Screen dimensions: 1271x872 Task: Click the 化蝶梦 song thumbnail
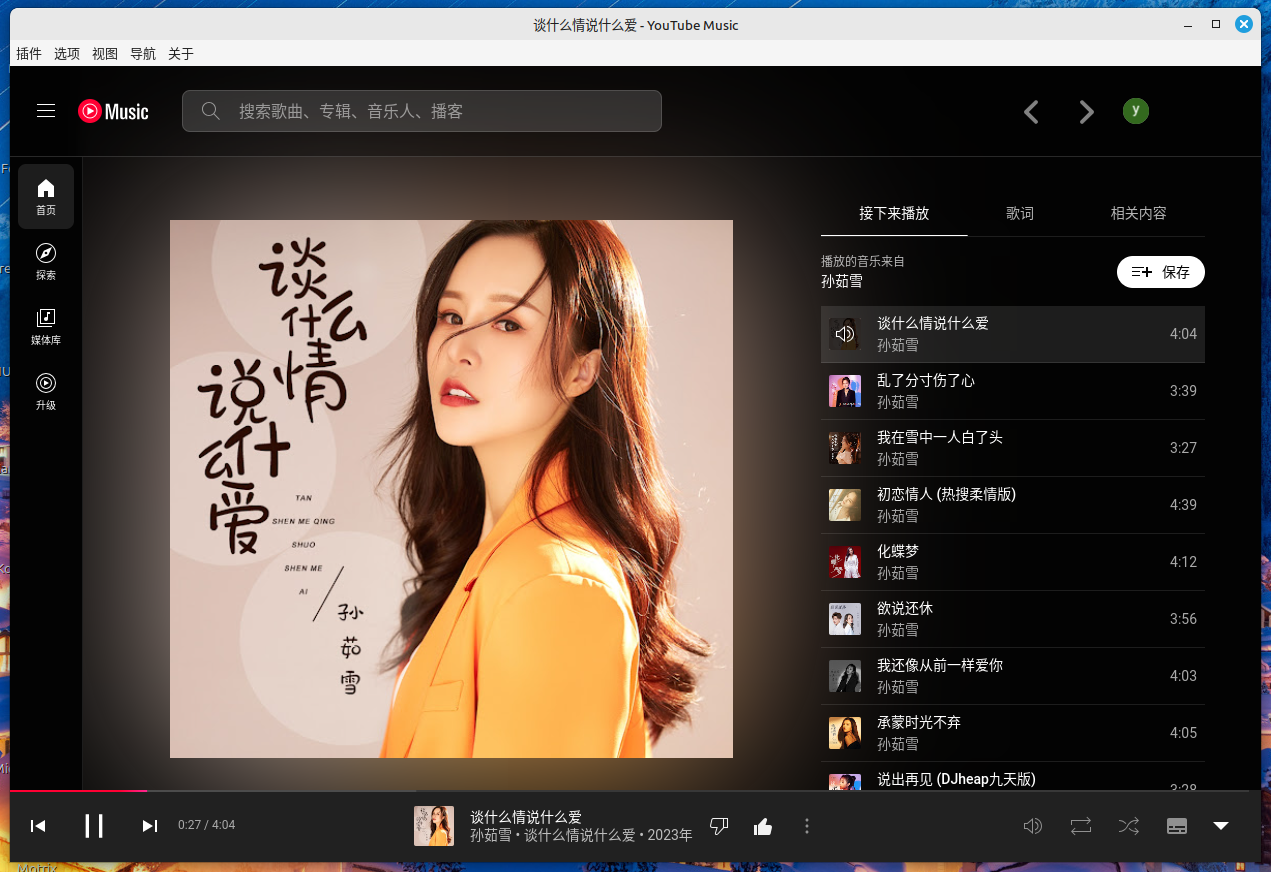[845, 562]
